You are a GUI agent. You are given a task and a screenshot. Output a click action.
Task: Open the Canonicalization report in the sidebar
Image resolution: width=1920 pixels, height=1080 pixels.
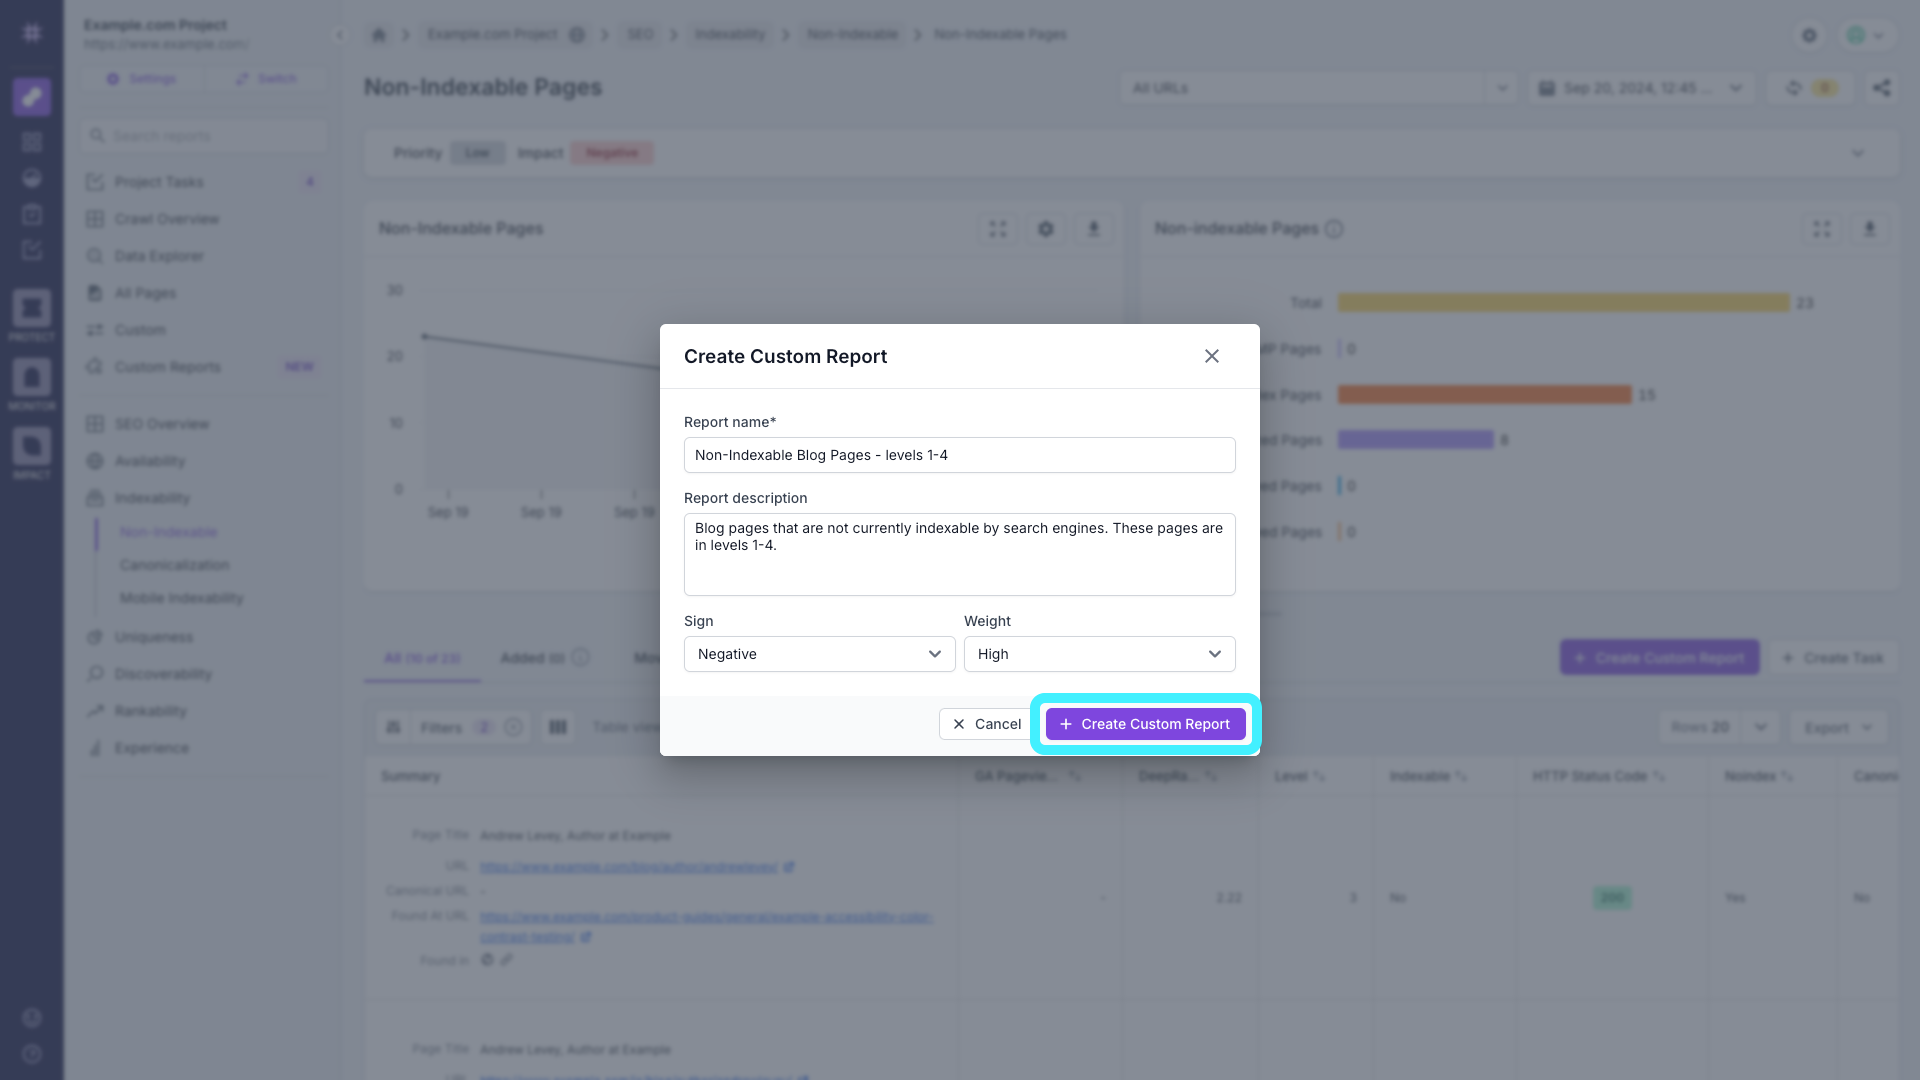tap(174, 565)
